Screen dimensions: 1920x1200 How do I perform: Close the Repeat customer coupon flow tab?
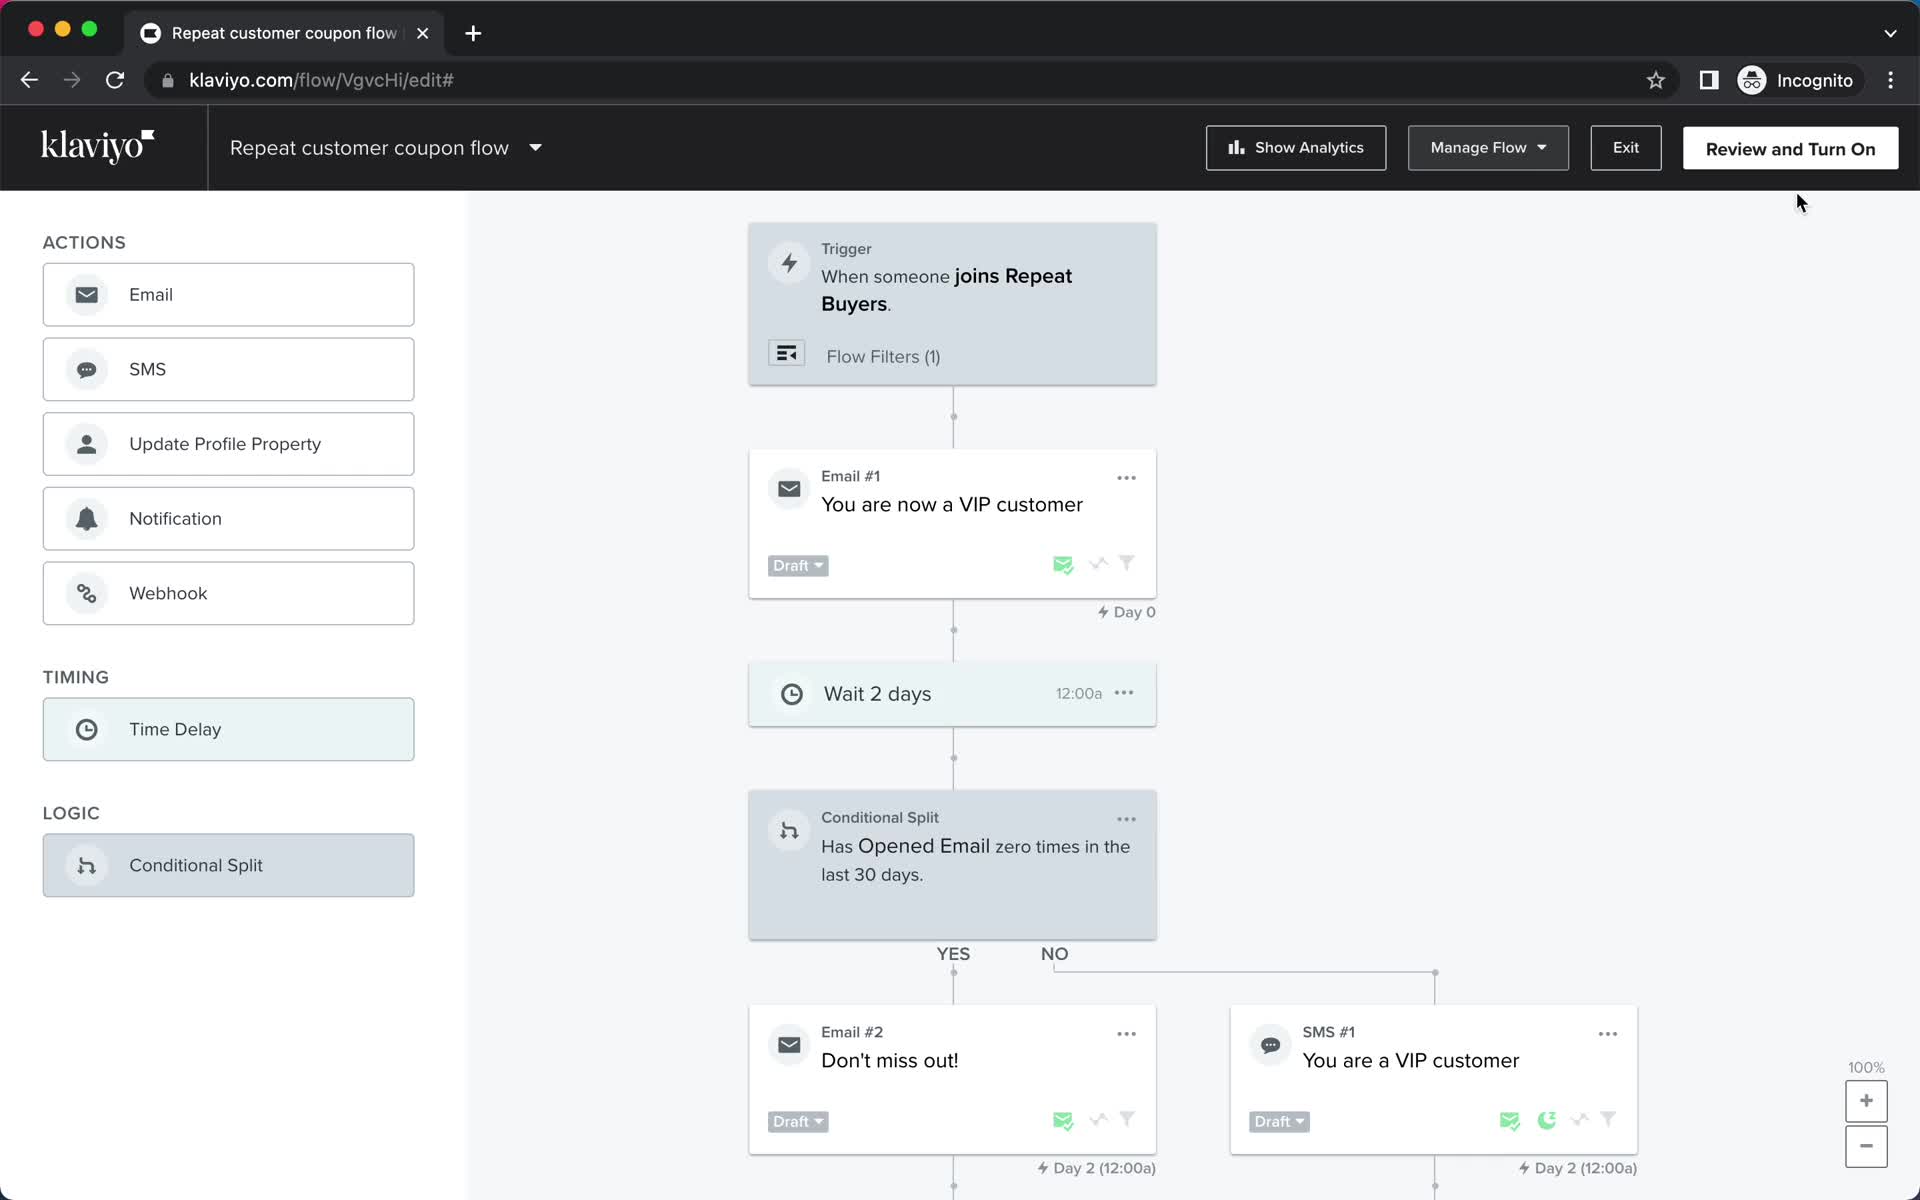[x=422, y=33]
